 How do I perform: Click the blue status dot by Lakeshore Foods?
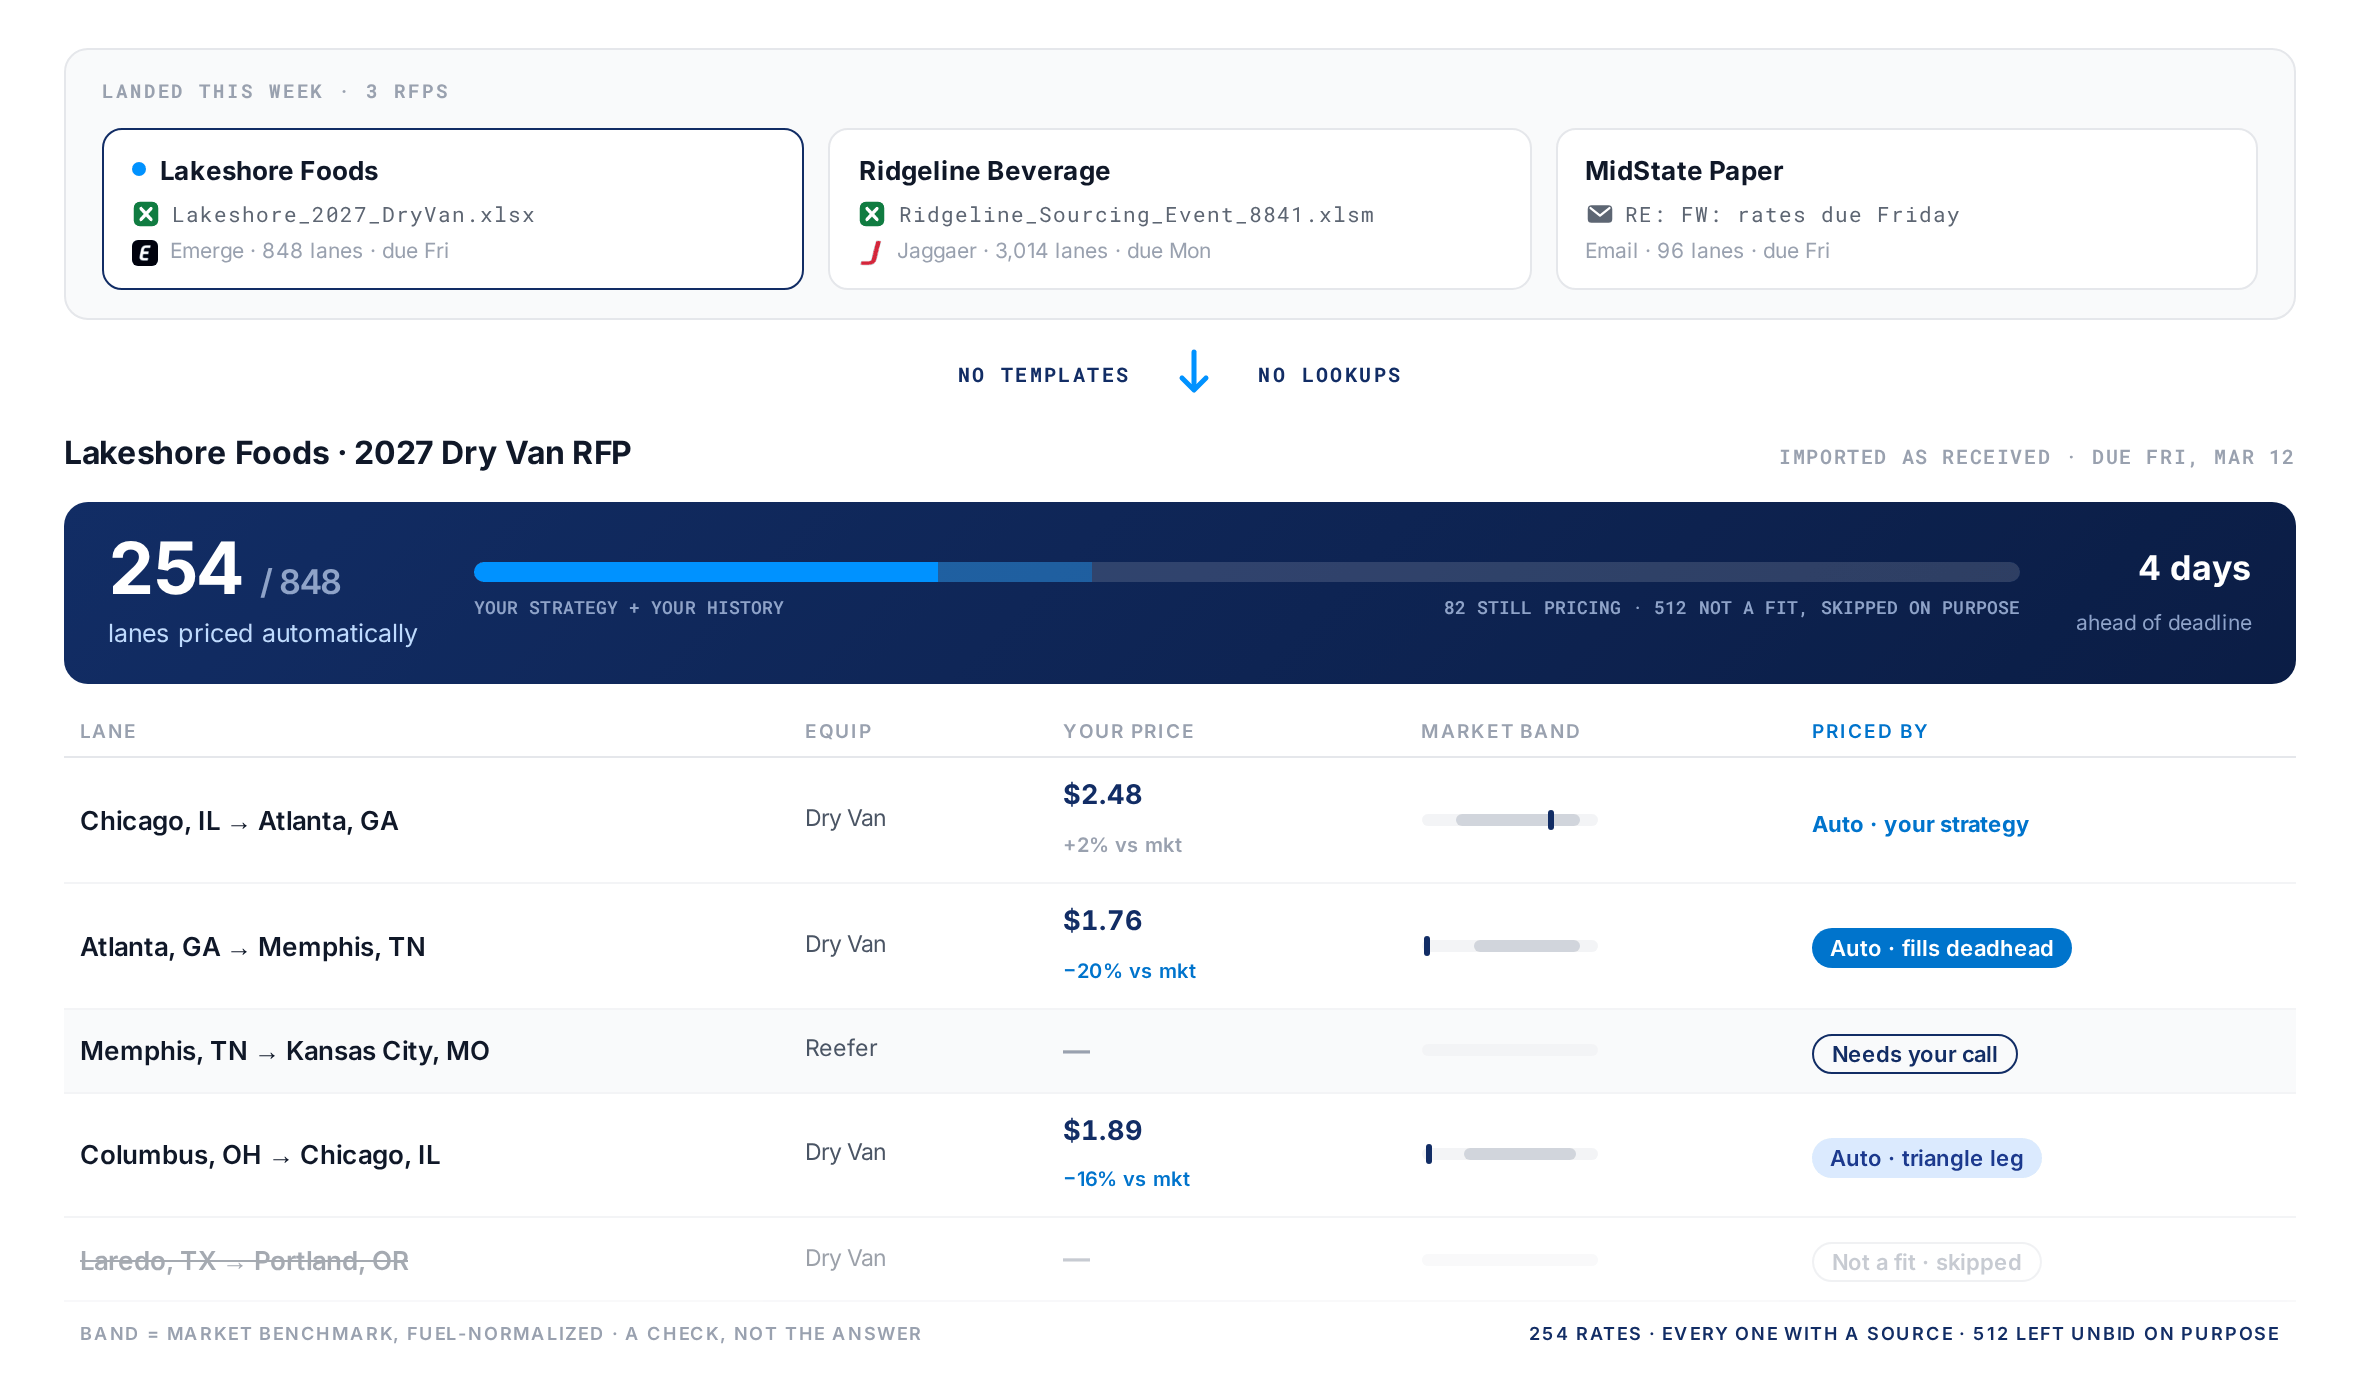(x=139, y=169)
